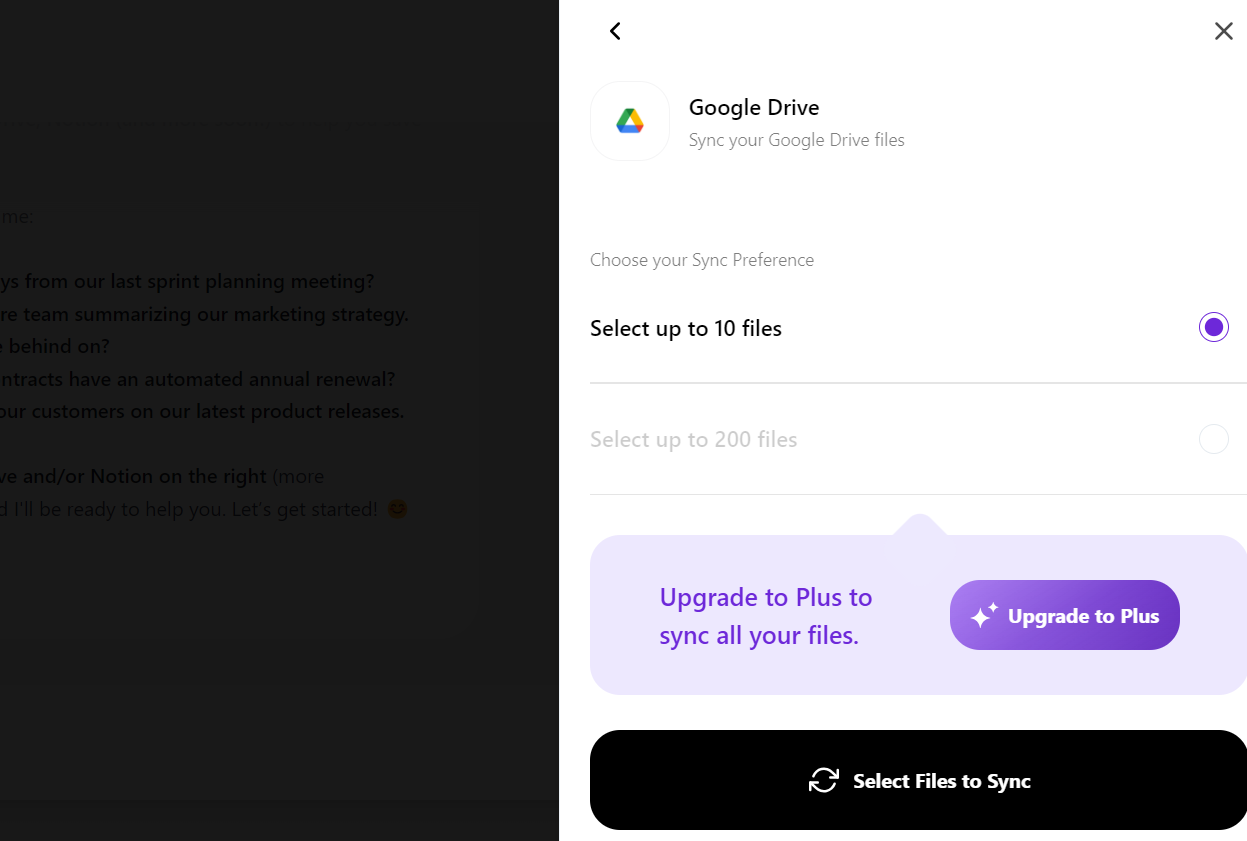
Task: Click dimmed "sprint planning meeting" line
Action: [187, 282]
